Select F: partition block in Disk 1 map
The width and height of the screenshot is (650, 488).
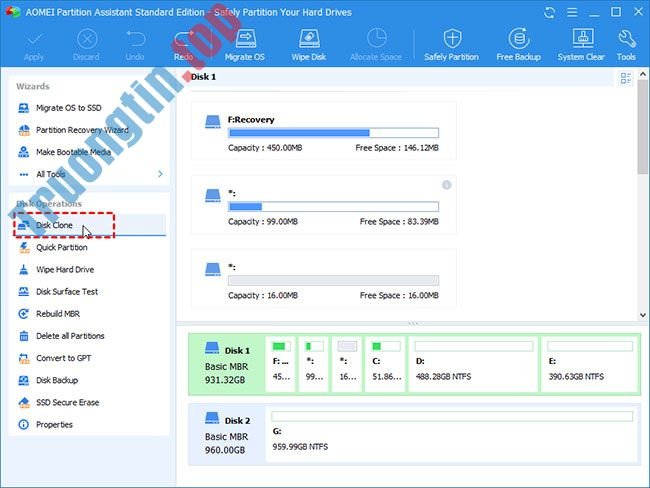pyautogui.click(x=281, y=364)
